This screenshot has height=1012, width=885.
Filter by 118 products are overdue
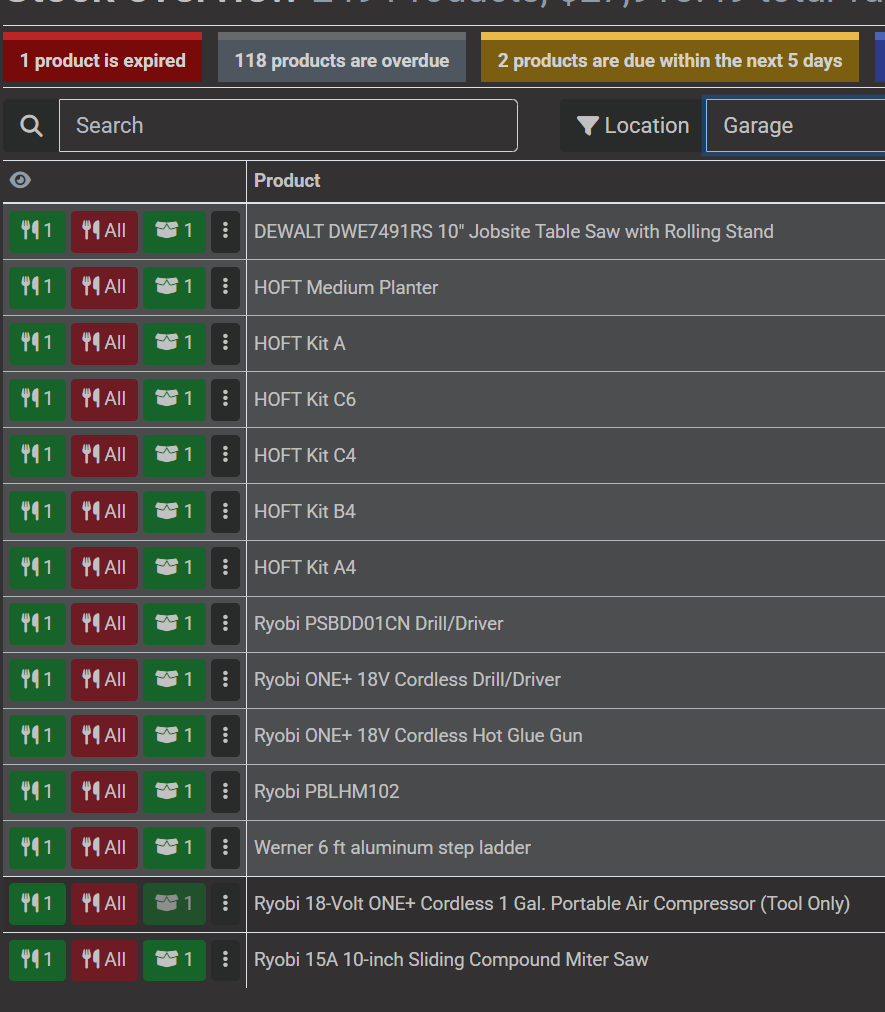pyautogui.click(x=341, y=57)
